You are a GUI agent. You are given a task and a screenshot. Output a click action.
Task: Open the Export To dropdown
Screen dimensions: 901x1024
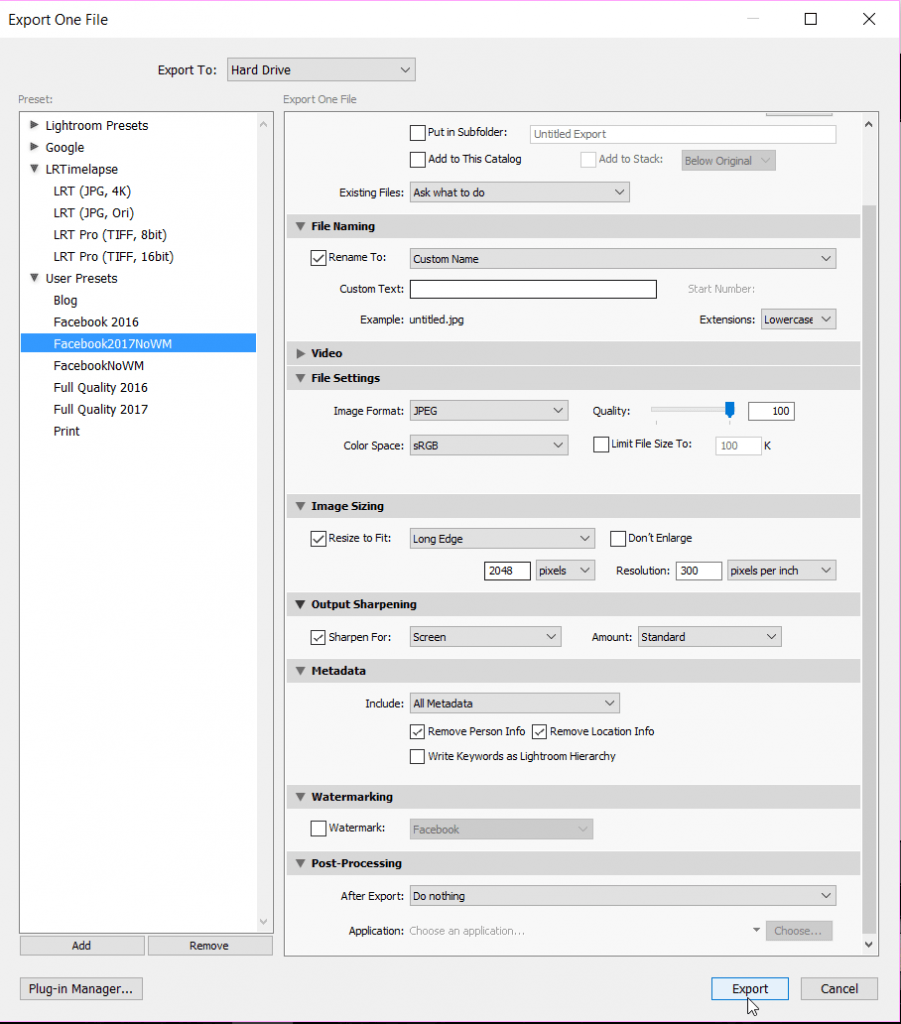pyautogui.click(x=320, y=69)
